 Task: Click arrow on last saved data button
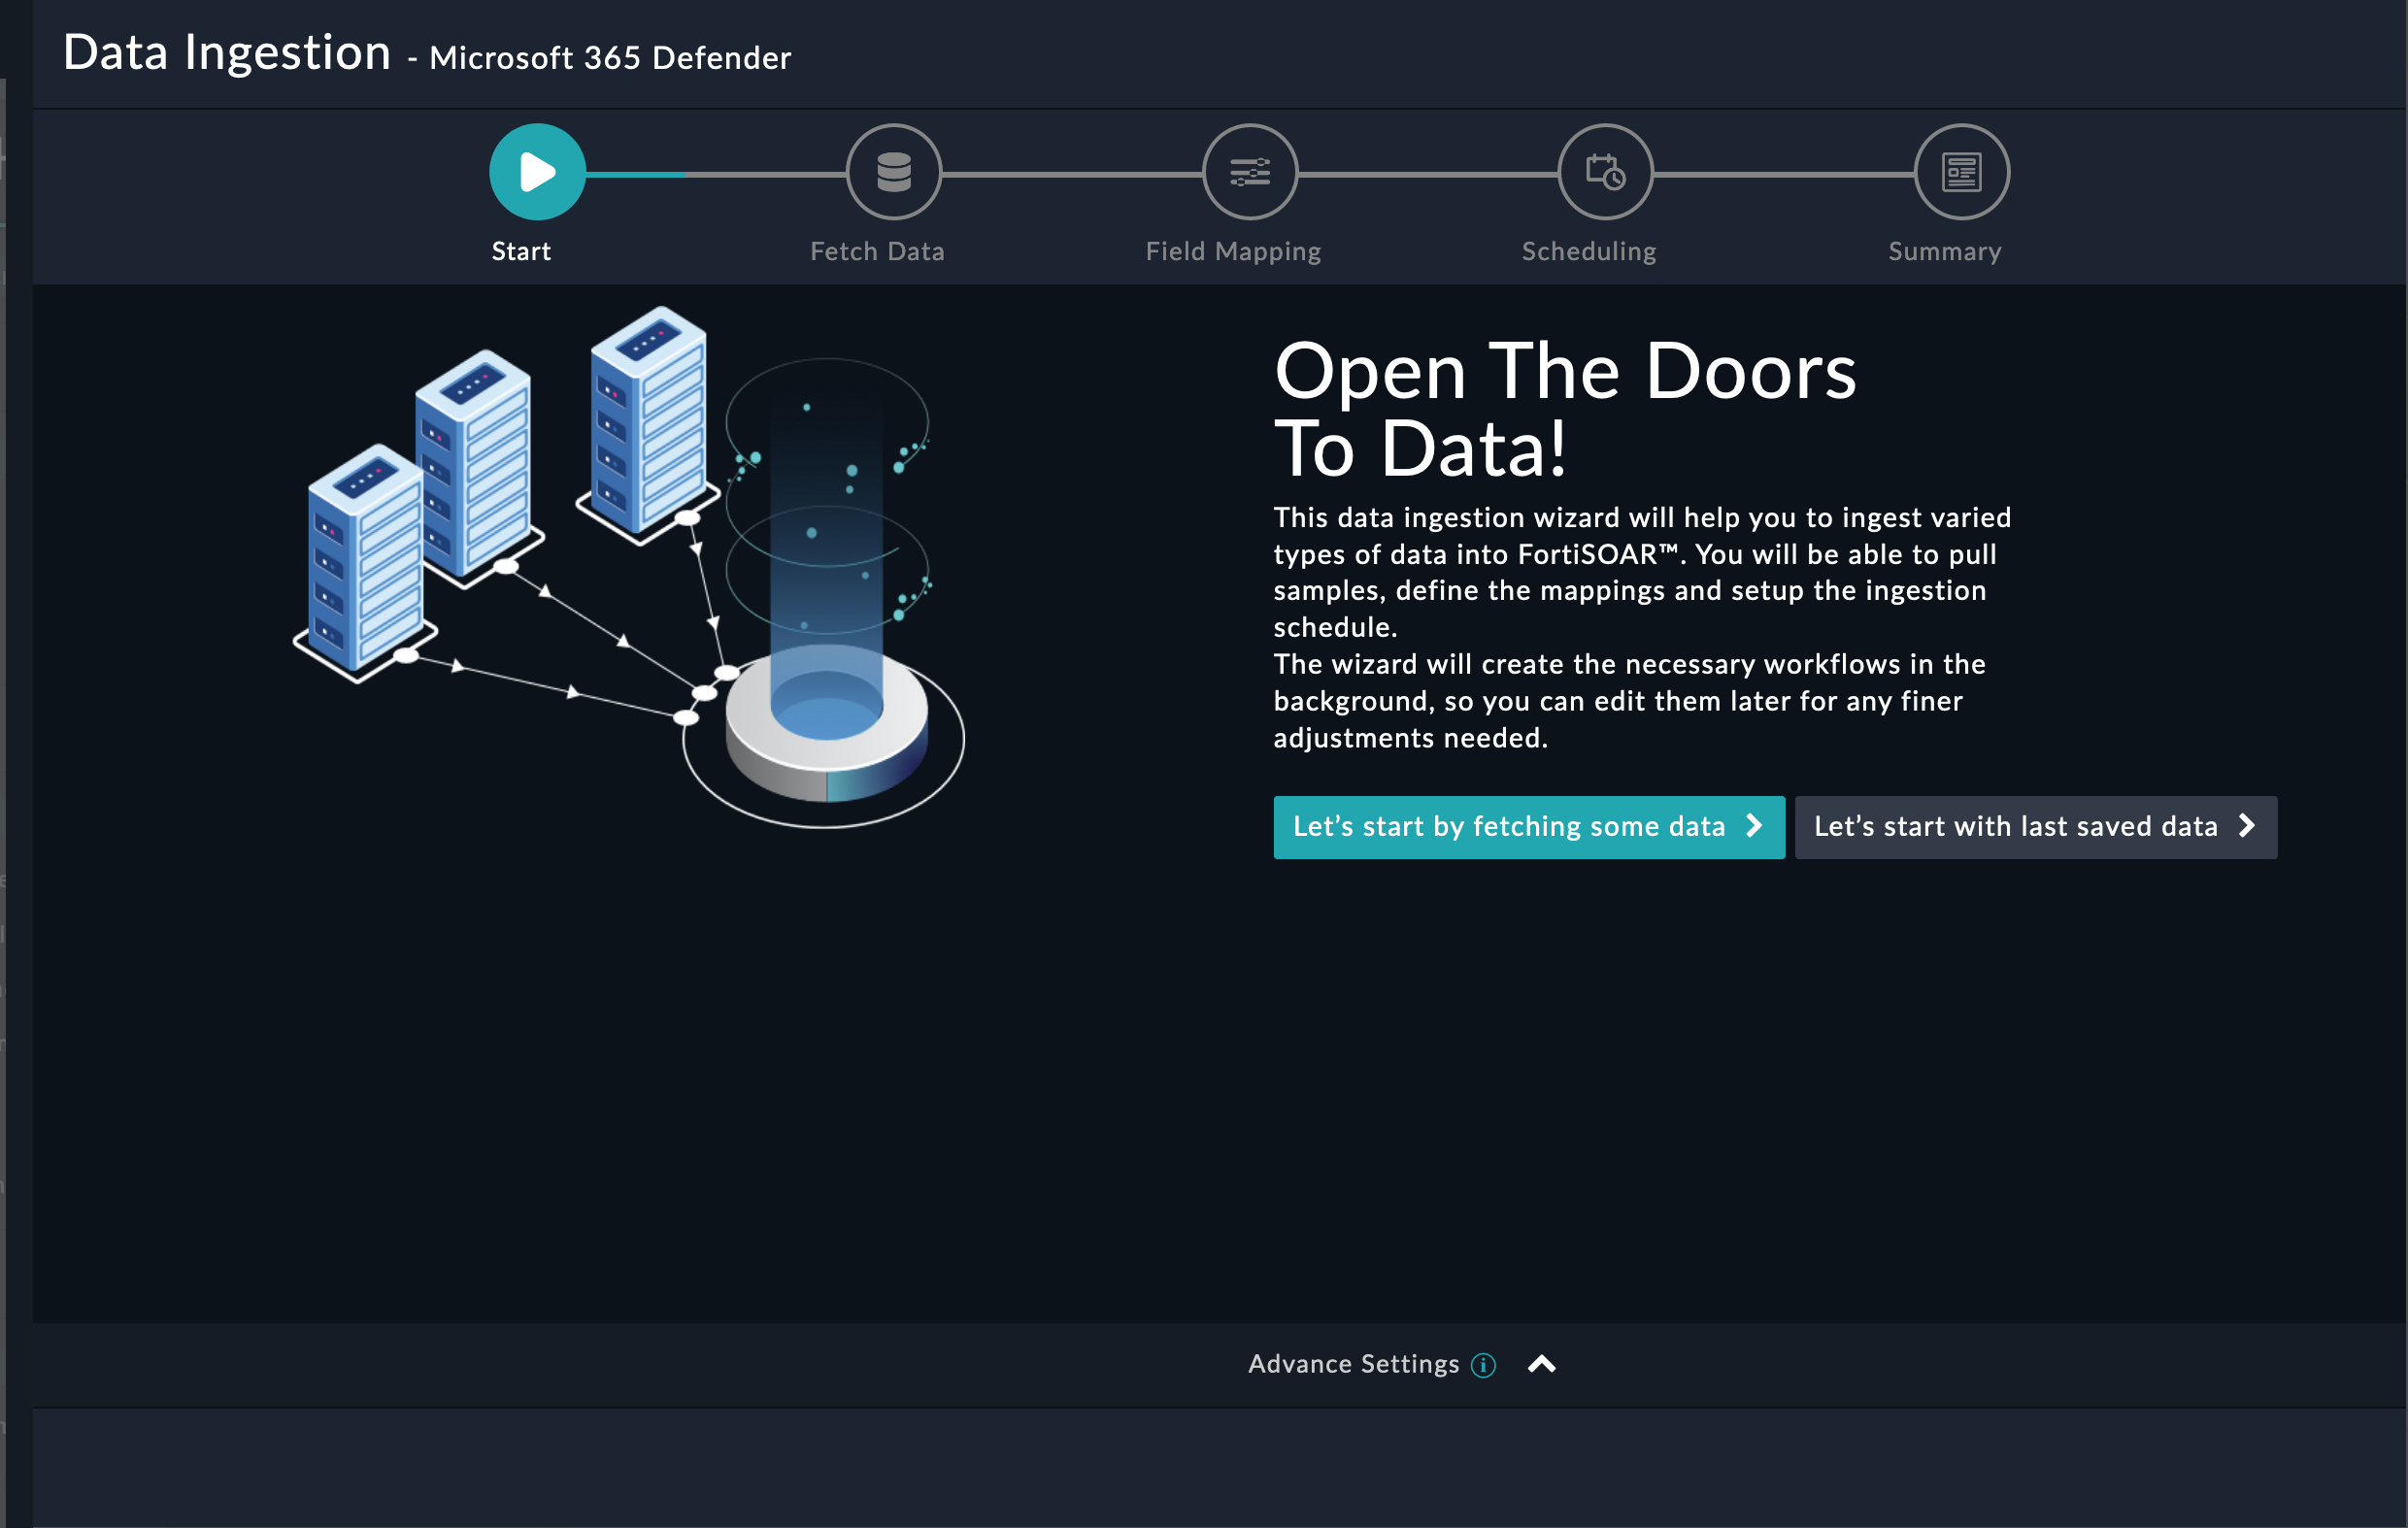[x=2247, y=826]
